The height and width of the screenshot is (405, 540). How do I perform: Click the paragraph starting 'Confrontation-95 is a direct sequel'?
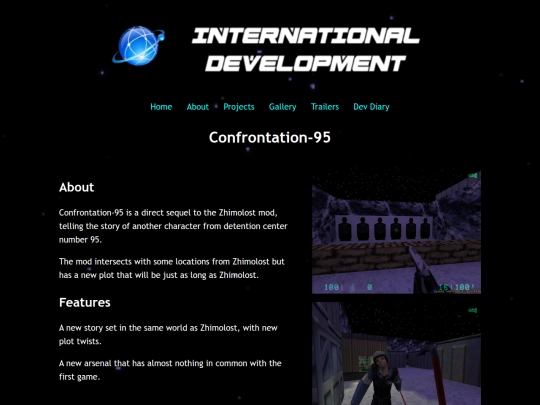click(x=173, y=226)
